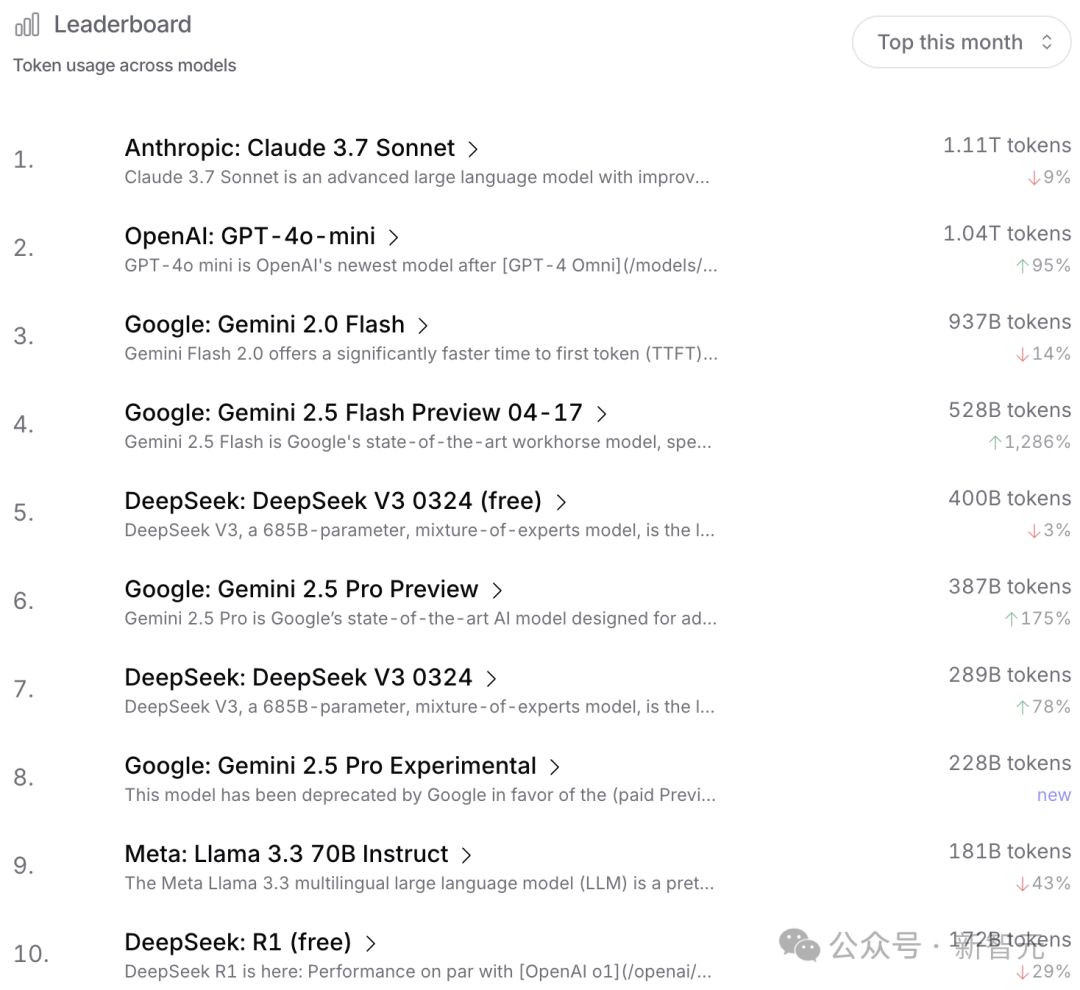Viewport: 1080px width, 990px height.
Task: Click the "1,286%" increase figure
Action: coord(1030,442)
